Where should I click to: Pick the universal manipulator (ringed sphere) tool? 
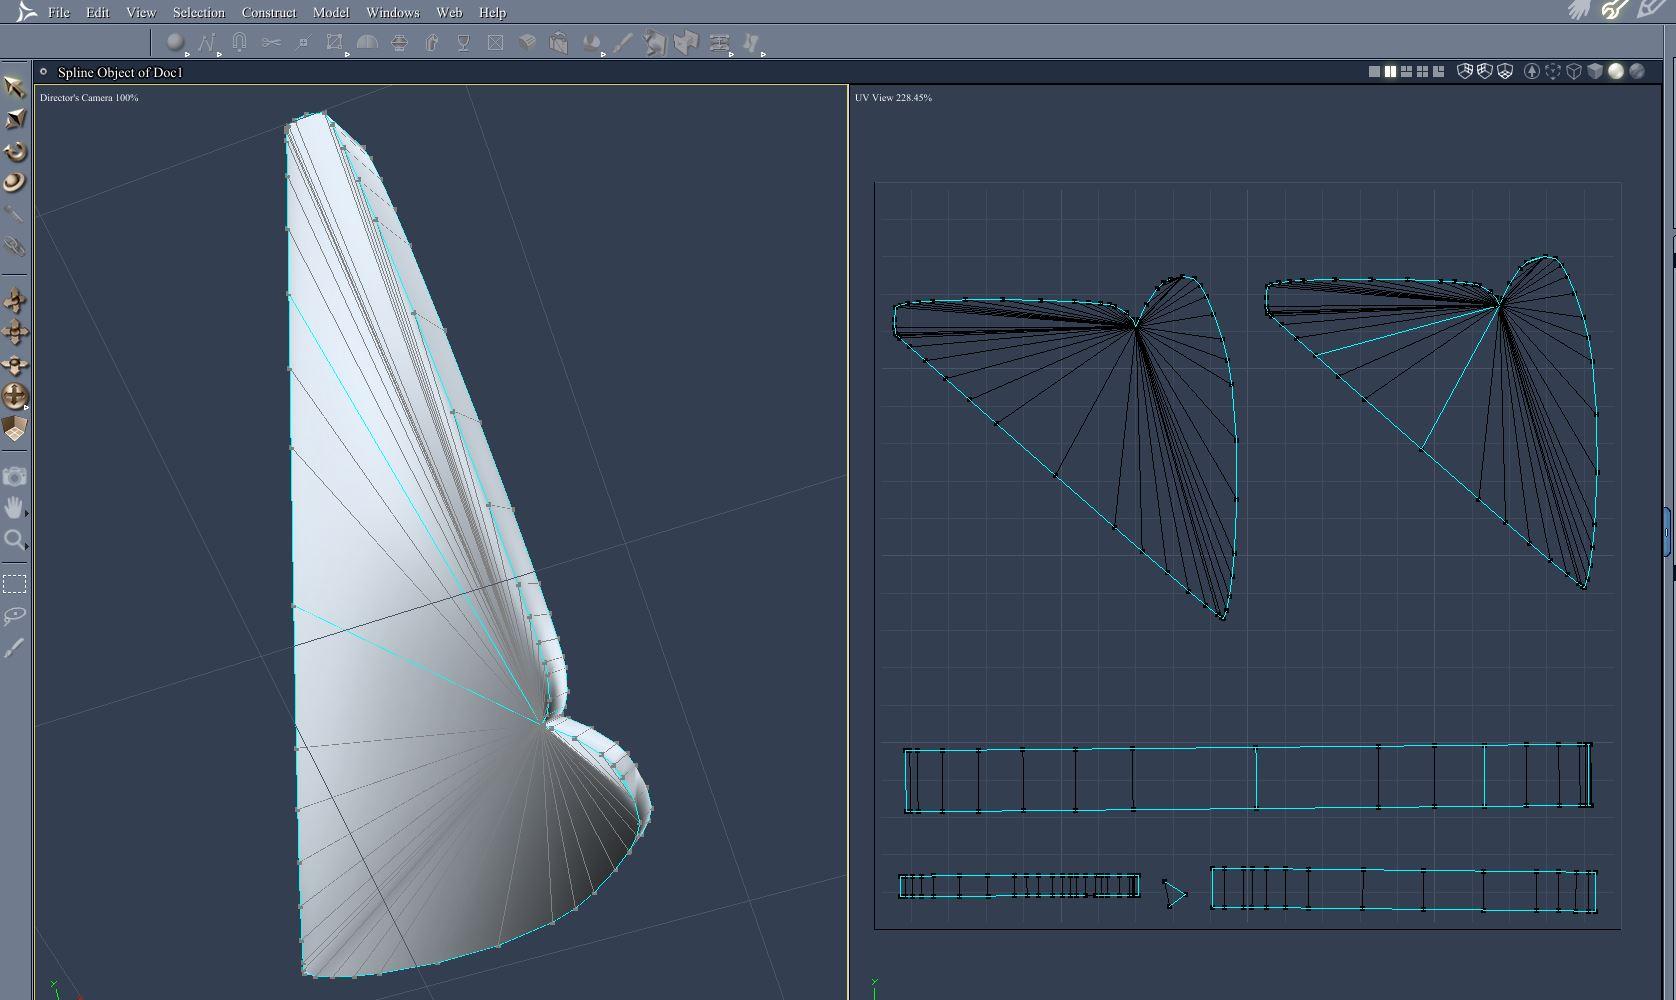14,182
